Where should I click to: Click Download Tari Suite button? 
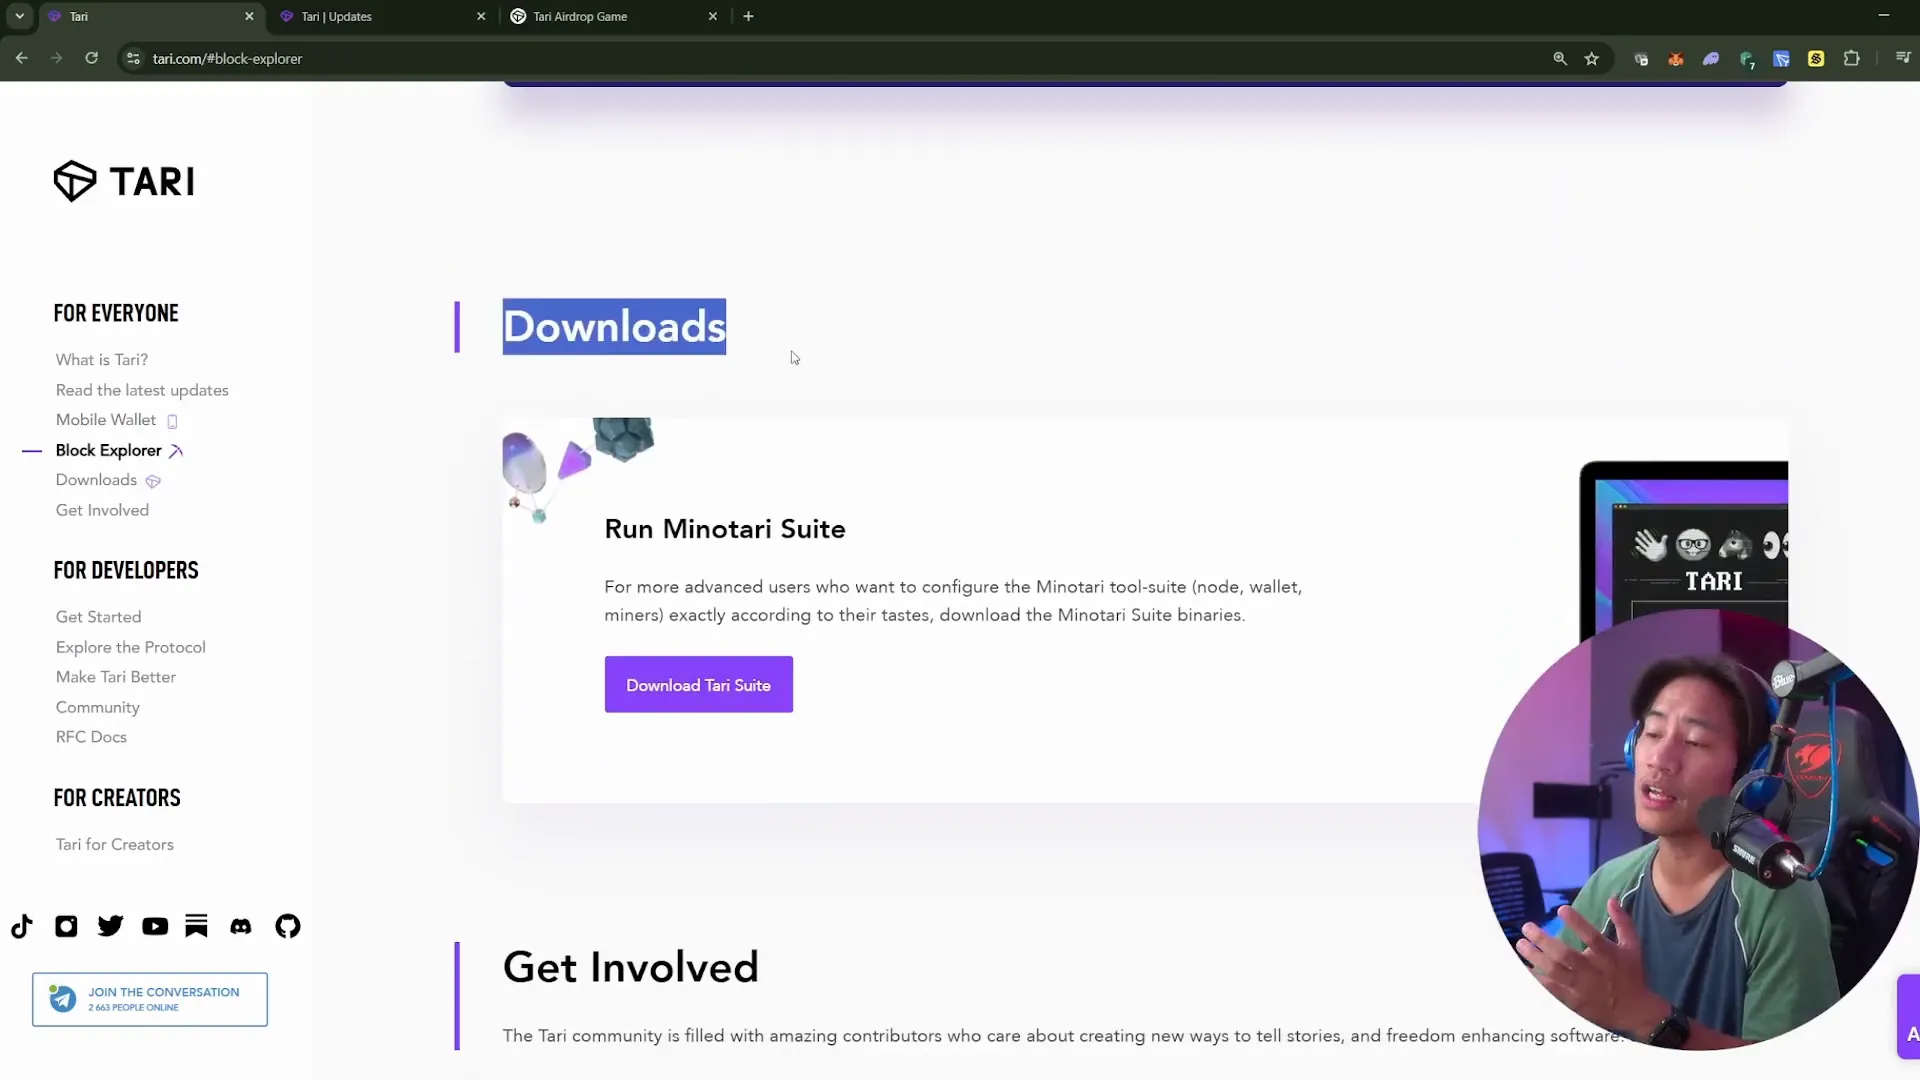[699, 685]
